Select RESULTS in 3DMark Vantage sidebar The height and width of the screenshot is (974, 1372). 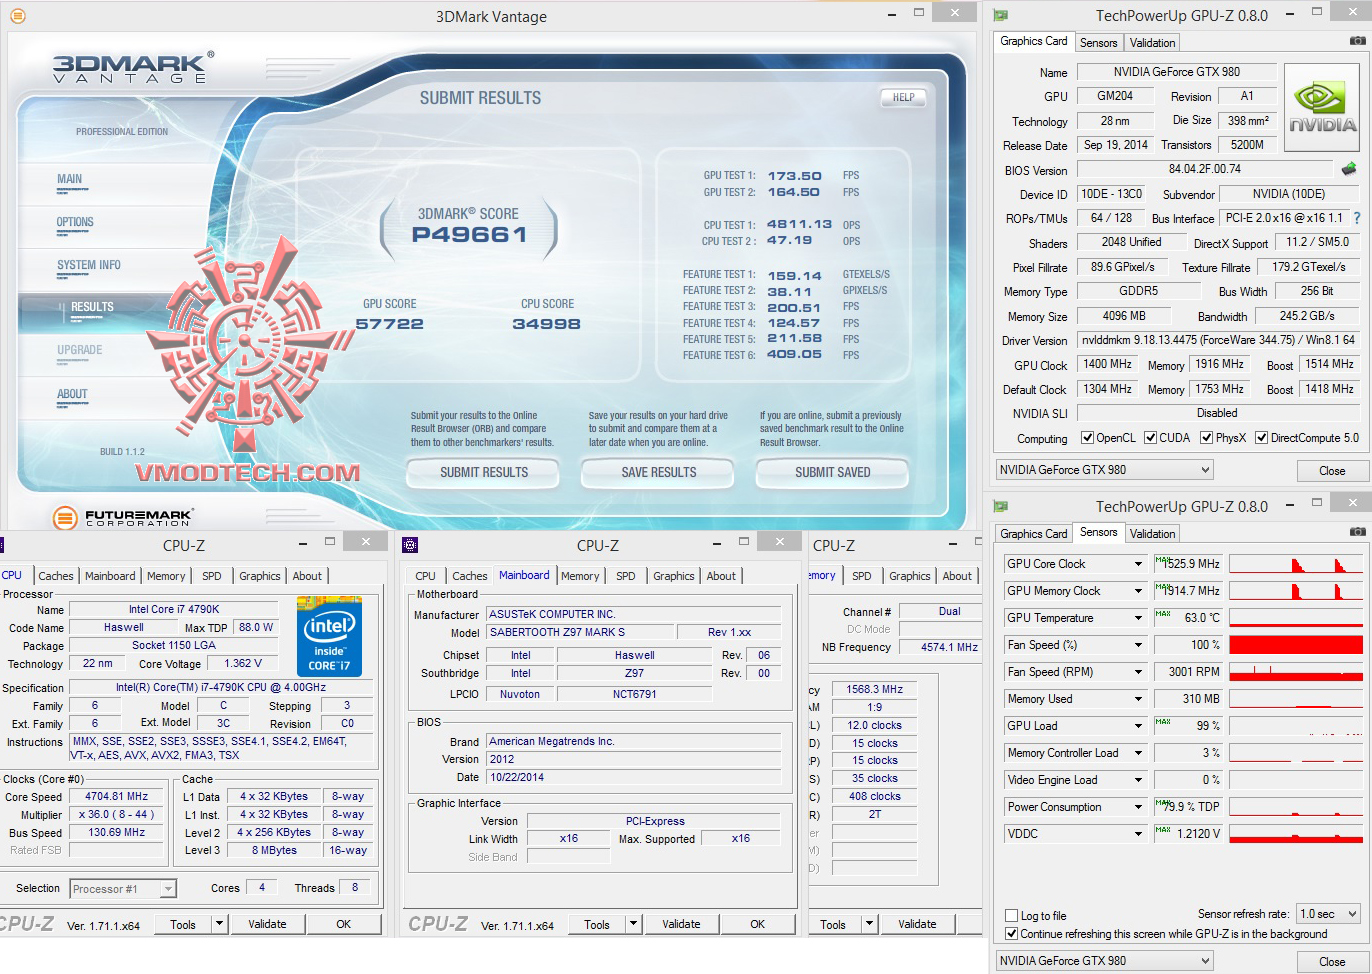92,307
